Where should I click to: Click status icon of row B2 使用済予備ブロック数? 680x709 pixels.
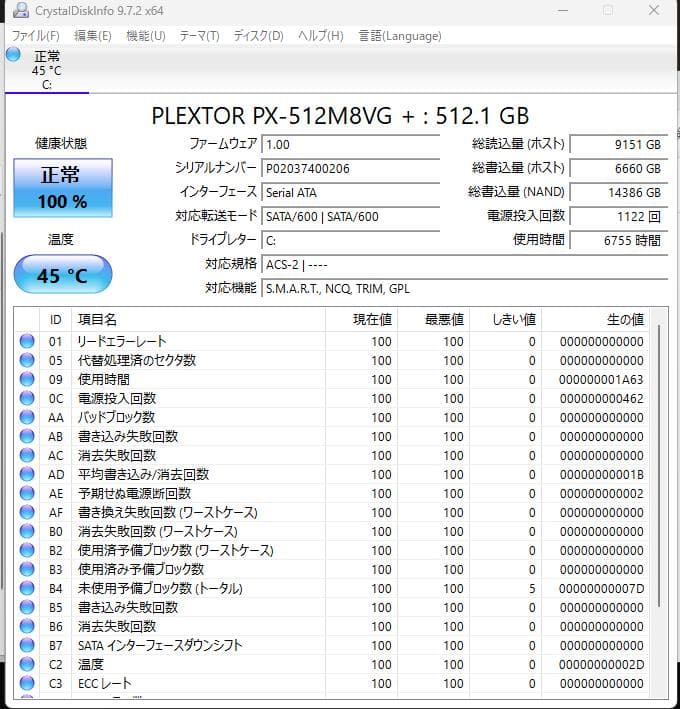[x=27, y=550]
